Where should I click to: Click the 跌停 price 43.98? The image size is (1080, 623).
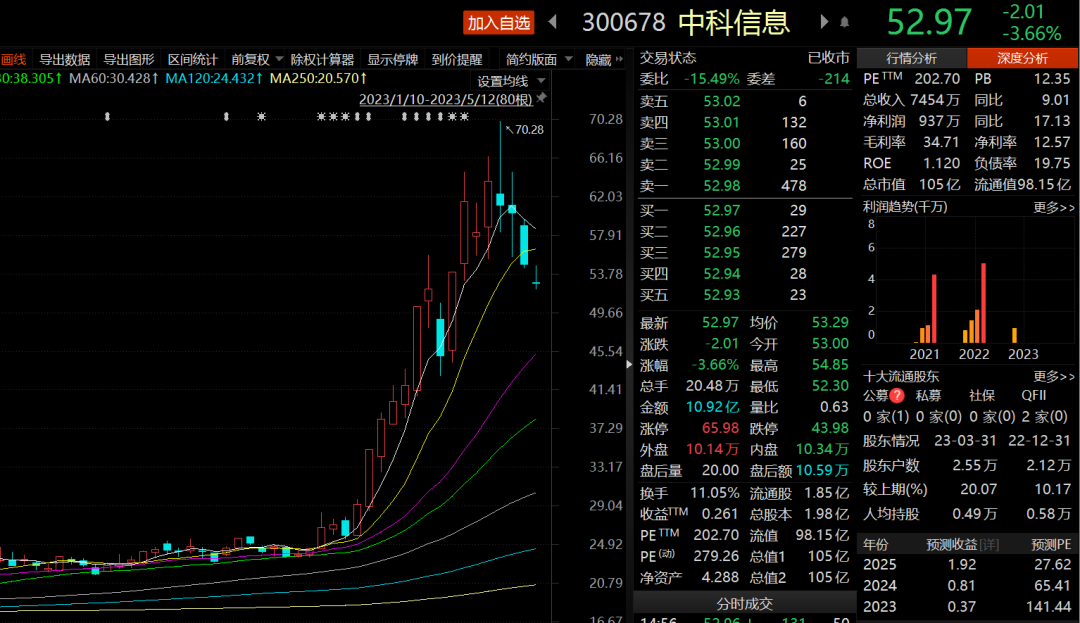tap(830, 428)
